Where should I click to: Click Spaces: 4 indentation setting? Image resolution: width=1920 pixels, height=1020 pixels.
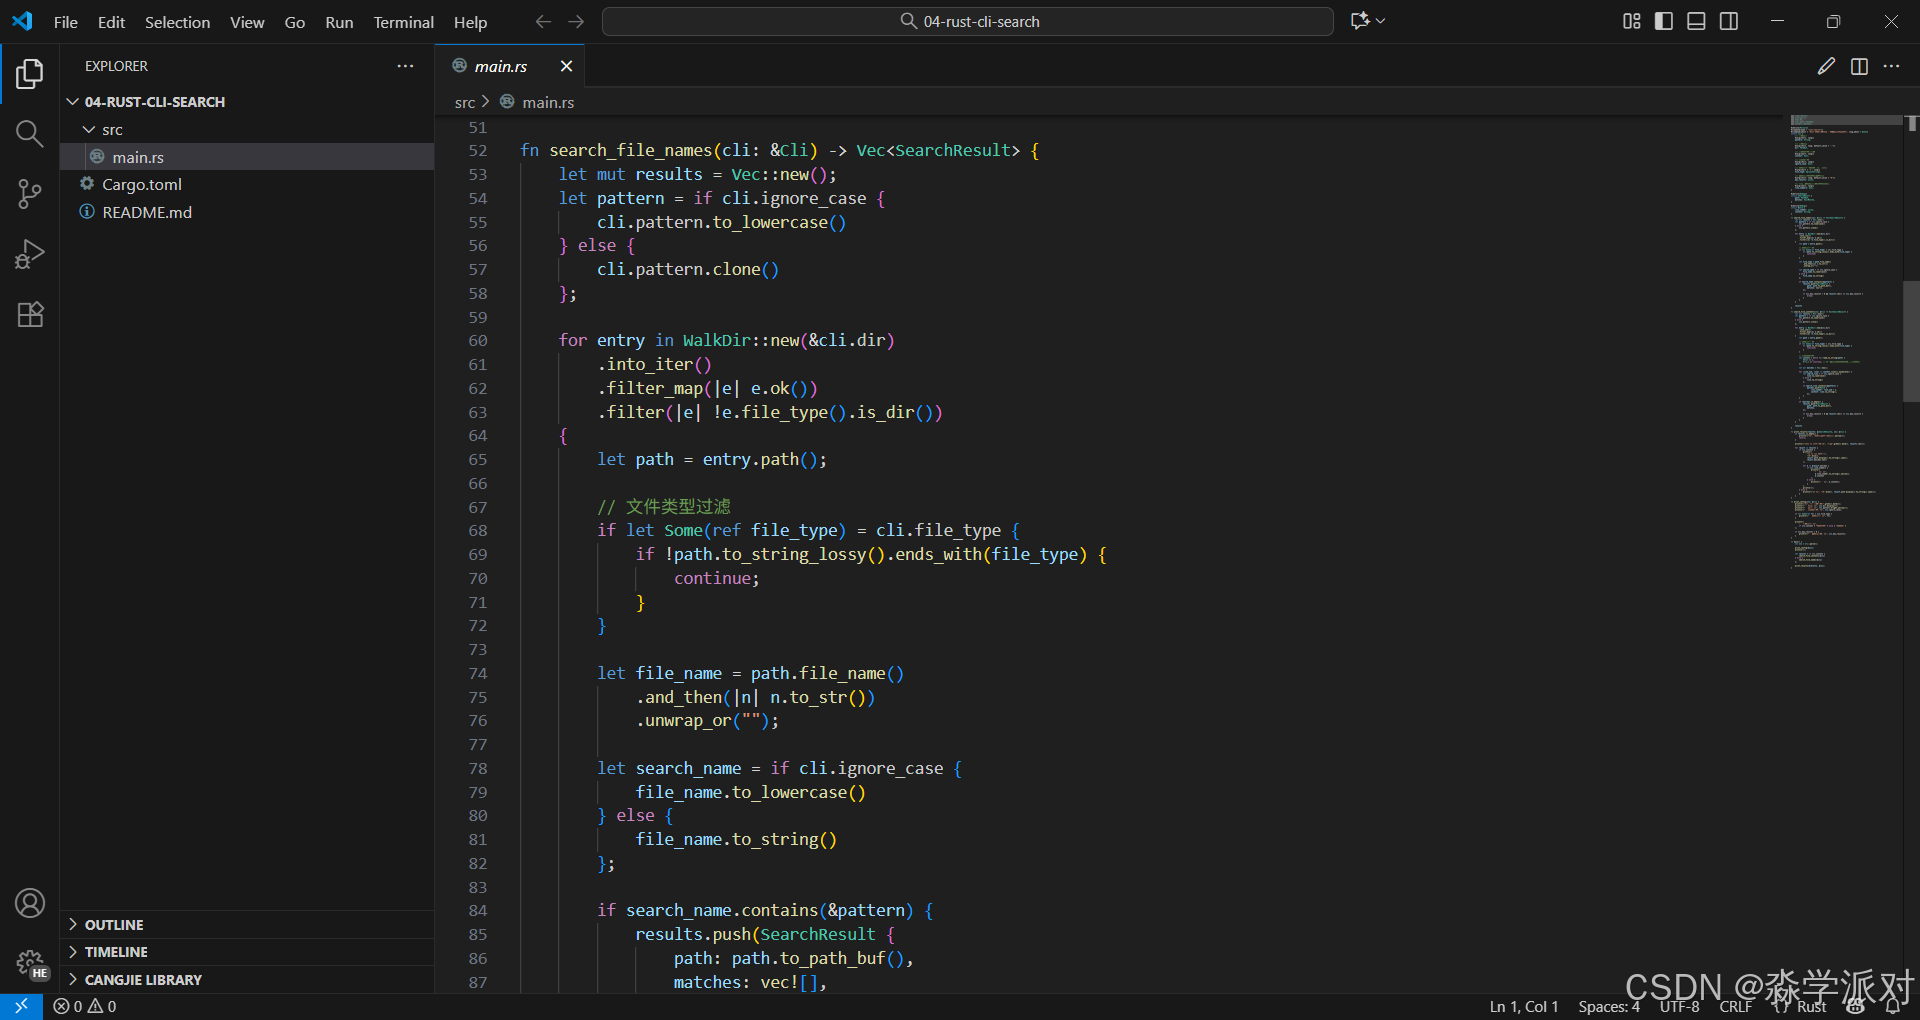(x=1609, y=1006)
